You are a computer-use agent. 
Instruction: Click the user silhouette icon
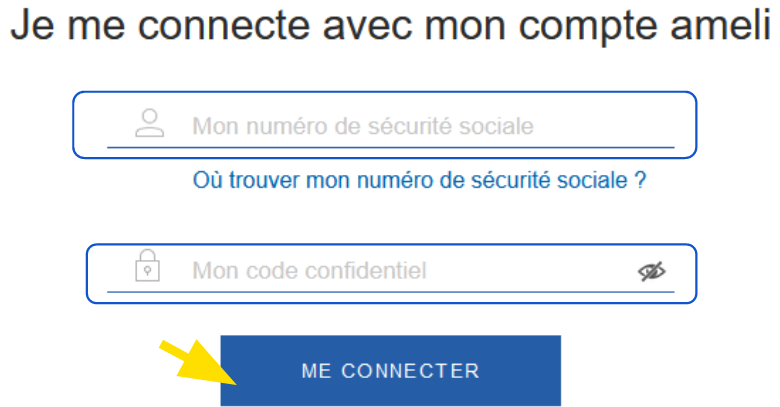click(149, 123)
